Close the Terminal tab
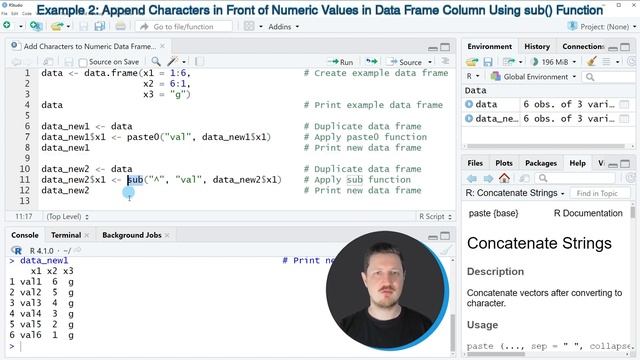The height and width of the screenshot is (360, 640). click(x=87, y=235)
